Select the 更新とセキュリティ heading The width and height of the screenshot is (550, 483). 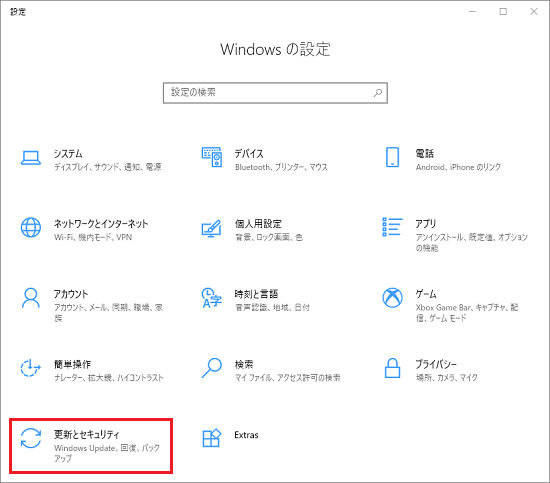coord(87,435)
